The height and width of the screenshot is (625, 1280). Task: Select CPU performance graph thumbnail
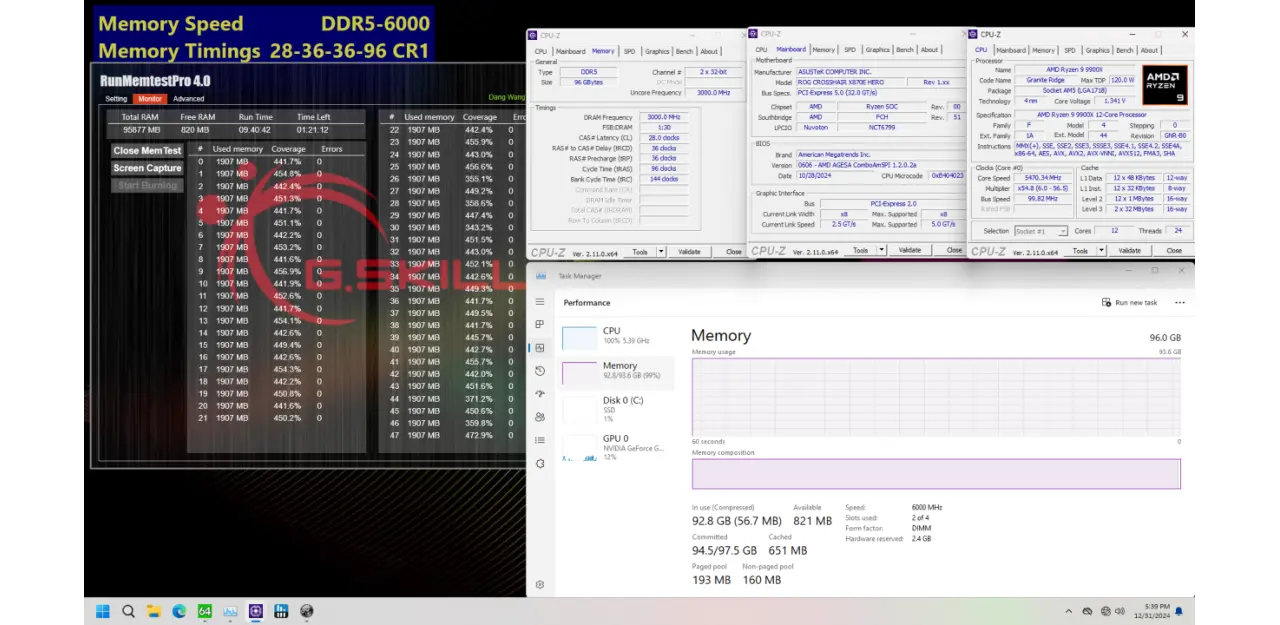click(x=579, y=338)
